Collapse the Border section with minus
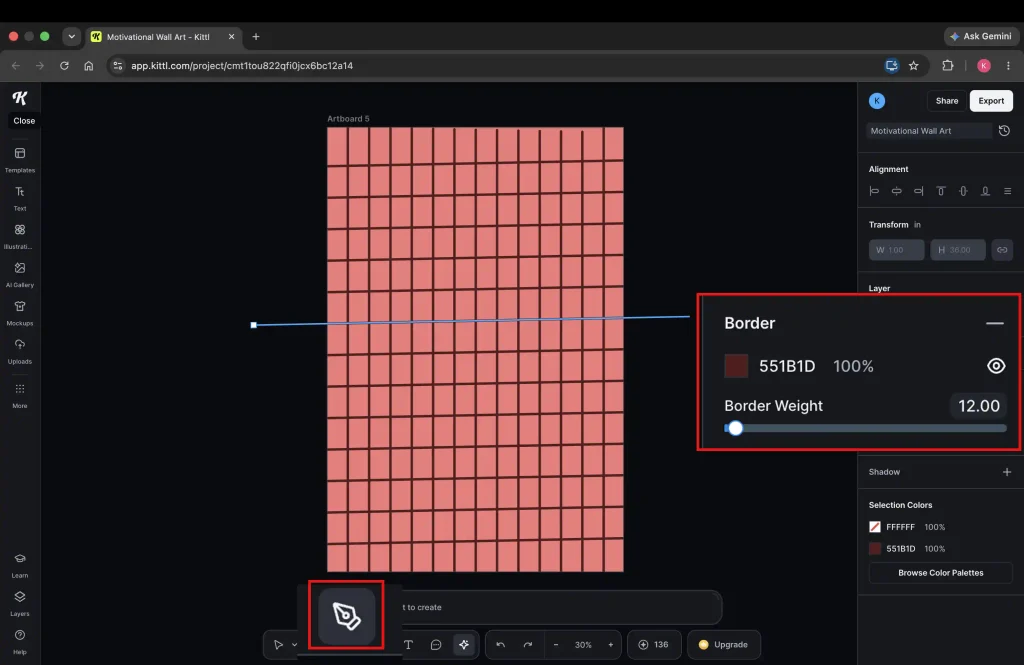Image resolution: width=1024 pixels, height=665 pixels. pos(995,323)
